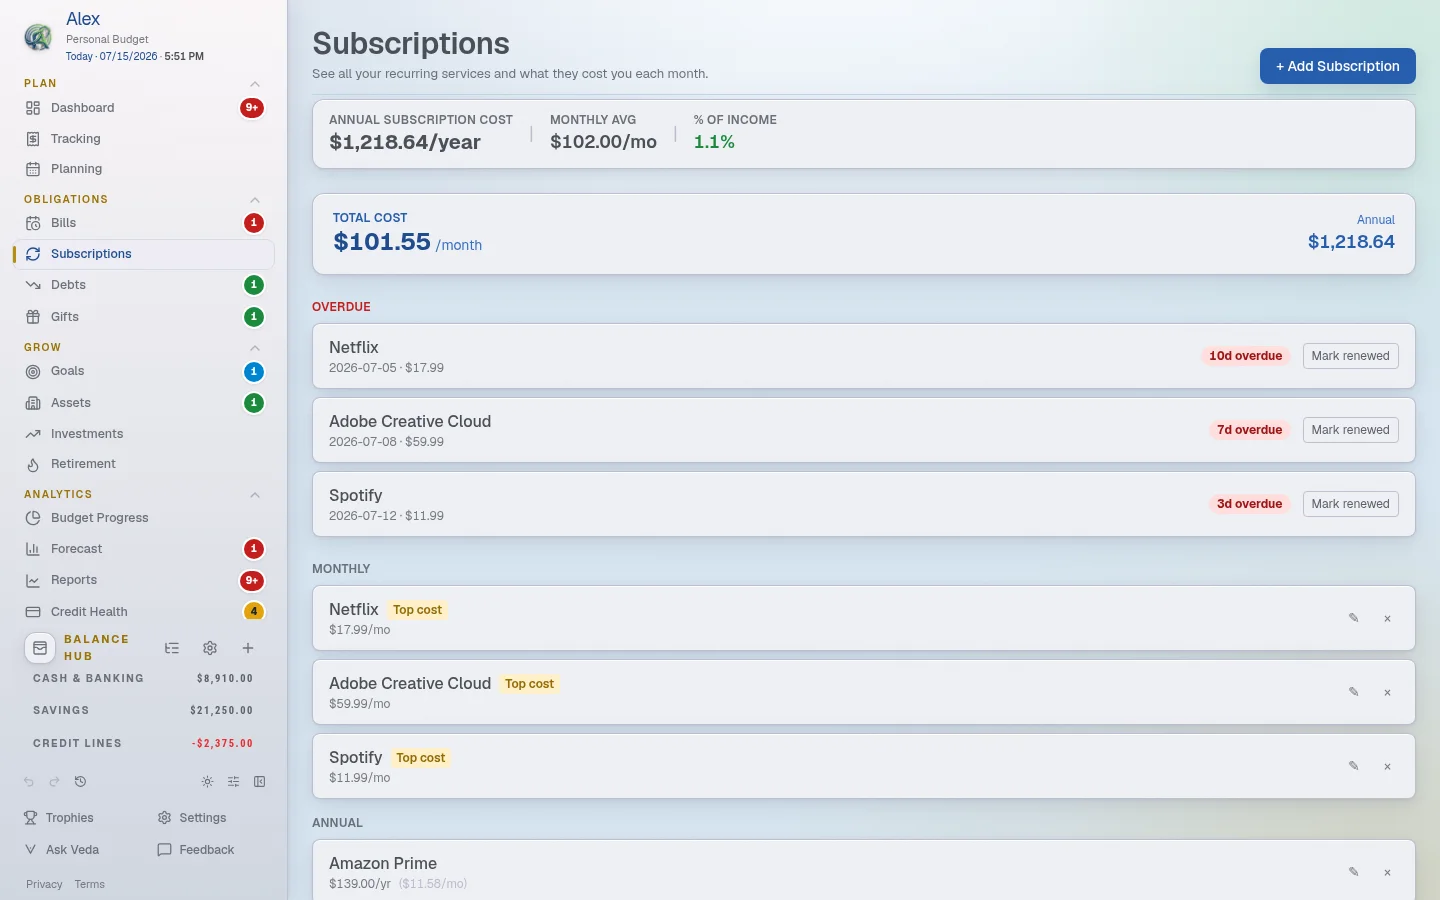Navigate to Bills
Viewport: 1440px width, 900px height.
coord(144,223)
